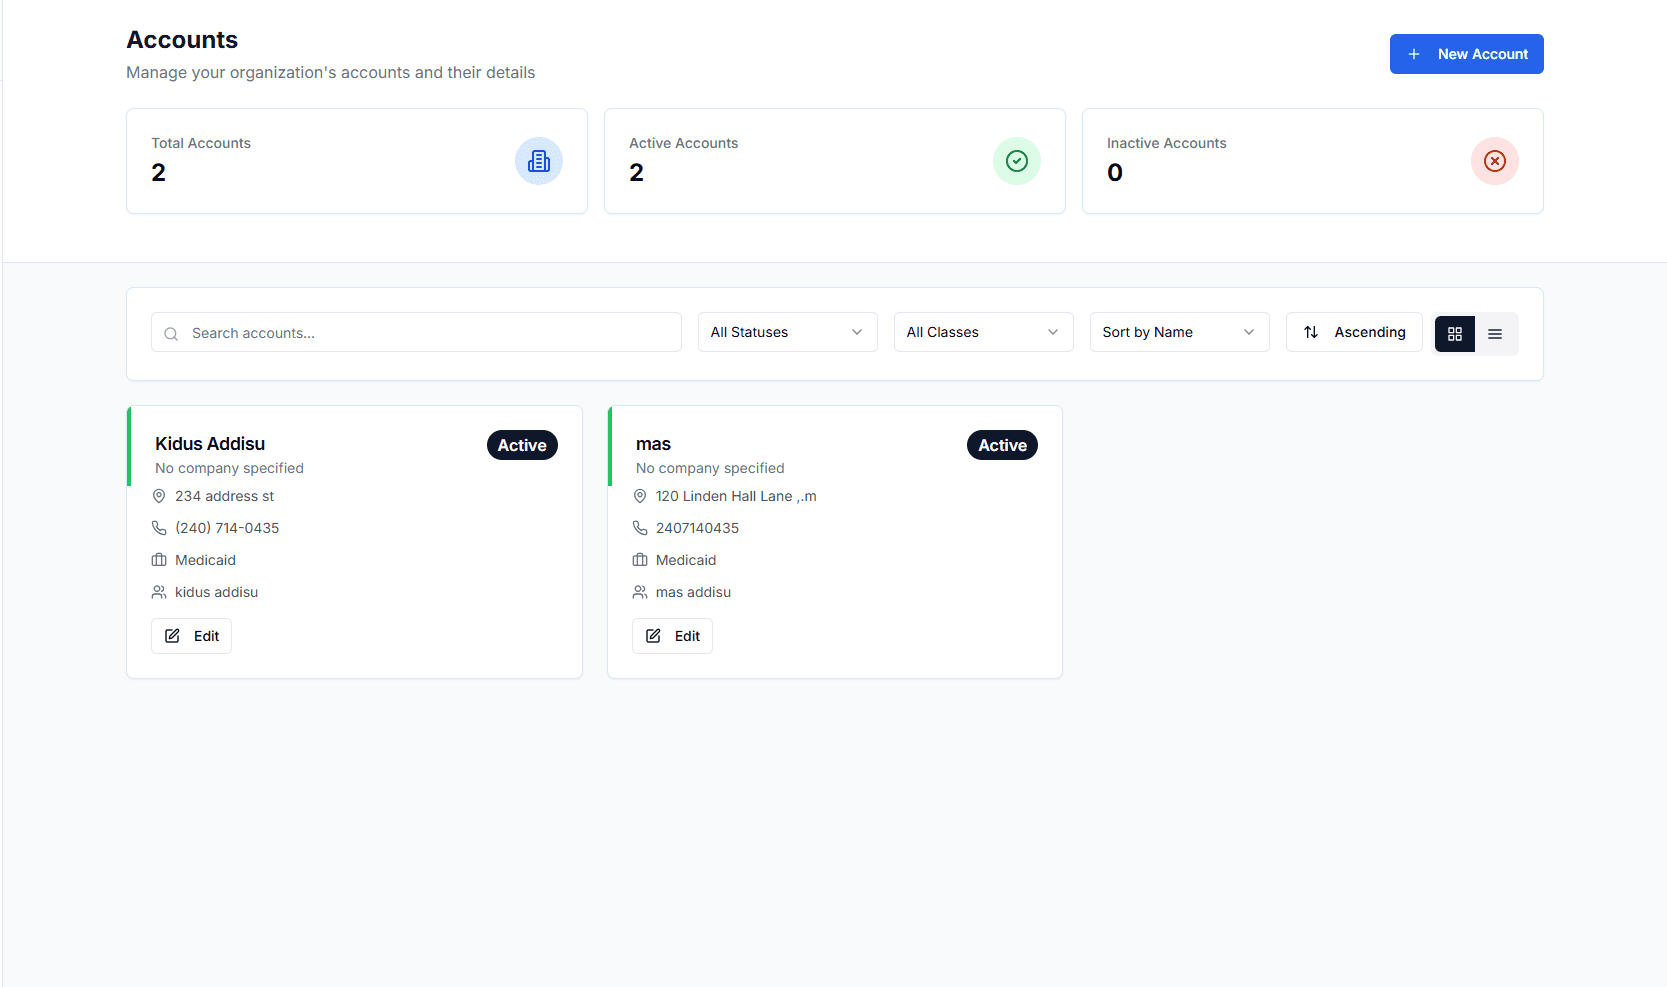Click the phone icon next to (240) 714-0435

[x=159, y=527]
